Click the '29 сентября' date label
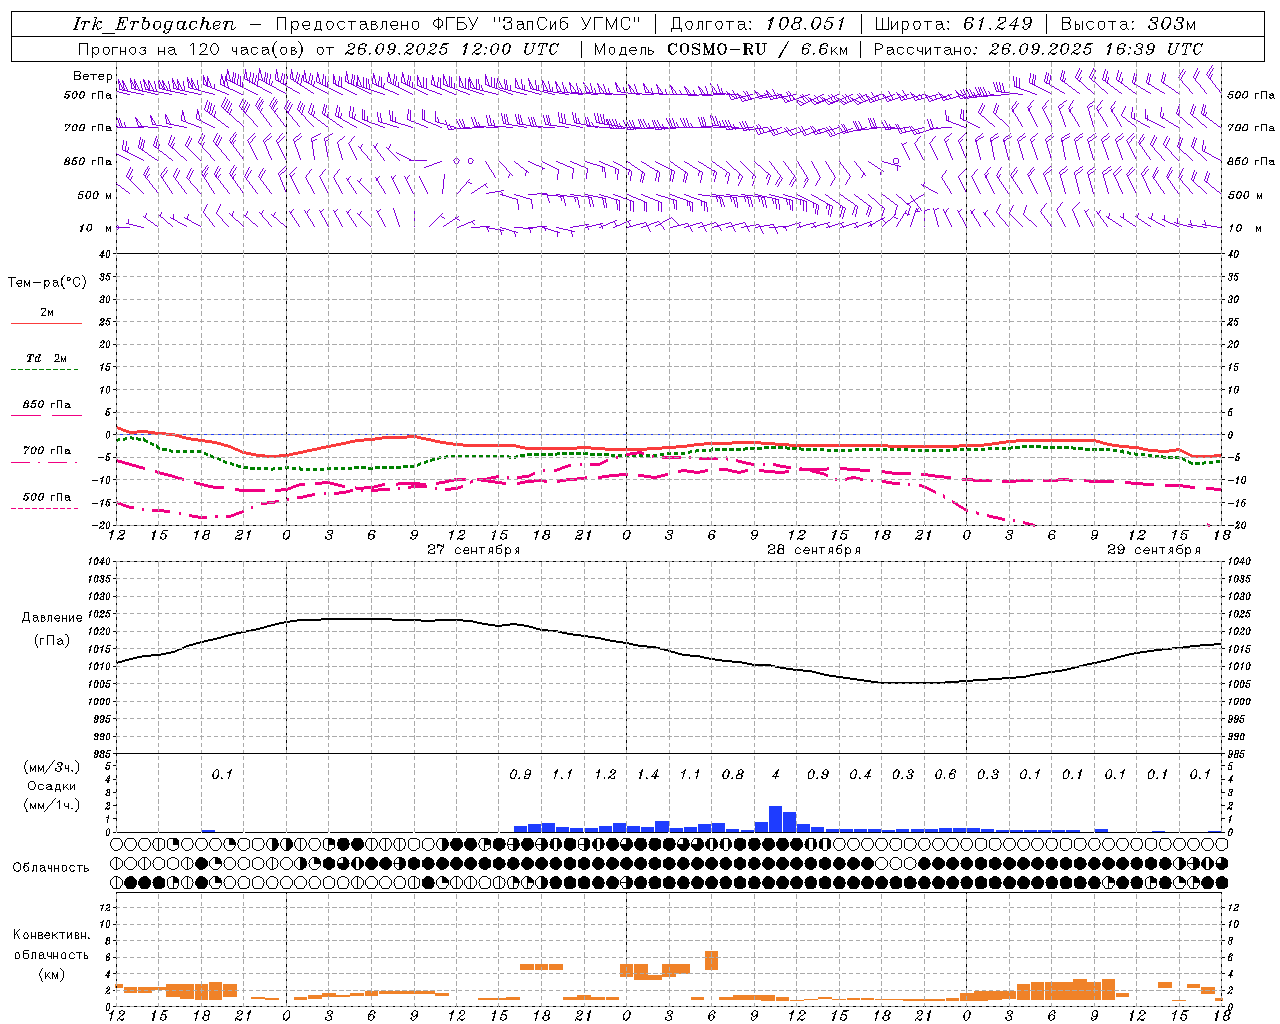Screen dimensions: 1280x1024 (1154, 550)
